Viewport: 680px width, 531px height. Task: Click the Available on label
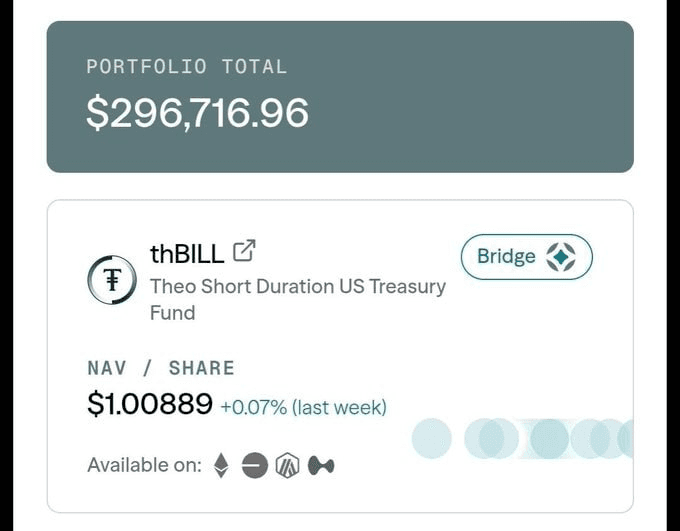[144, 465]
